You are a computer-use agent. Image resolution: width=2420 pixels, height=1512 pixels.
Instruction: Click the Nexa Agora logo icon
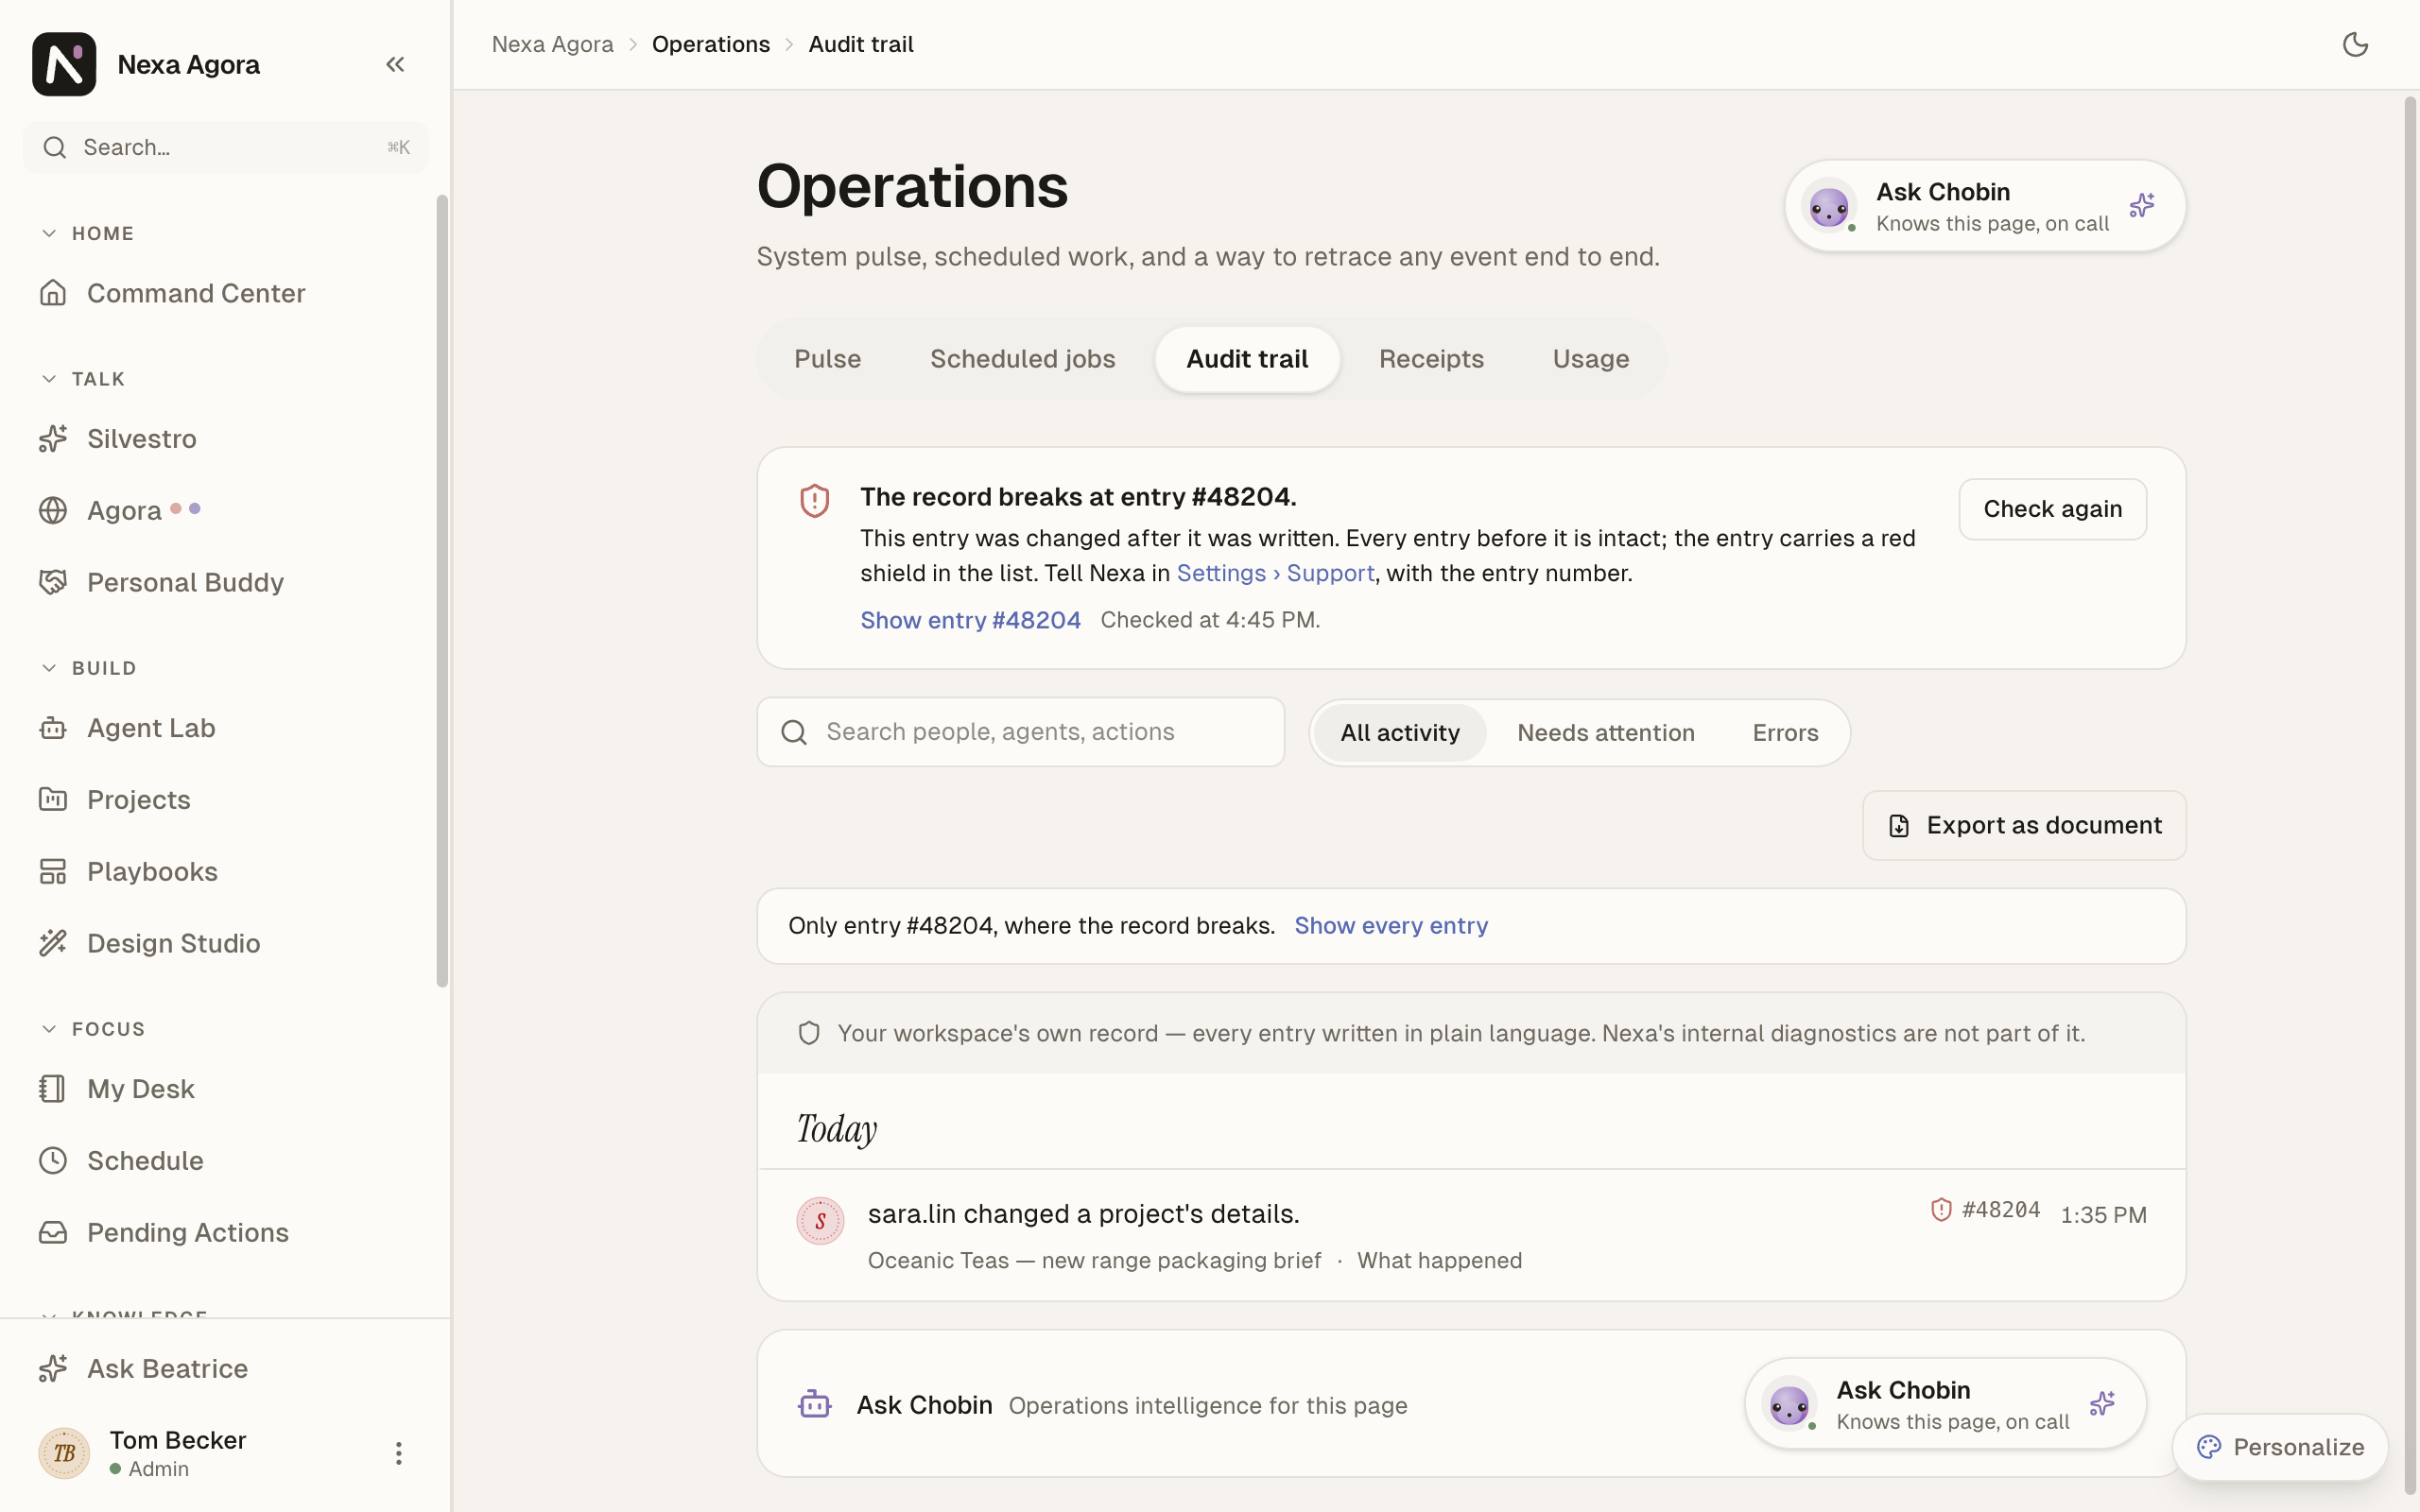(64, 64)
